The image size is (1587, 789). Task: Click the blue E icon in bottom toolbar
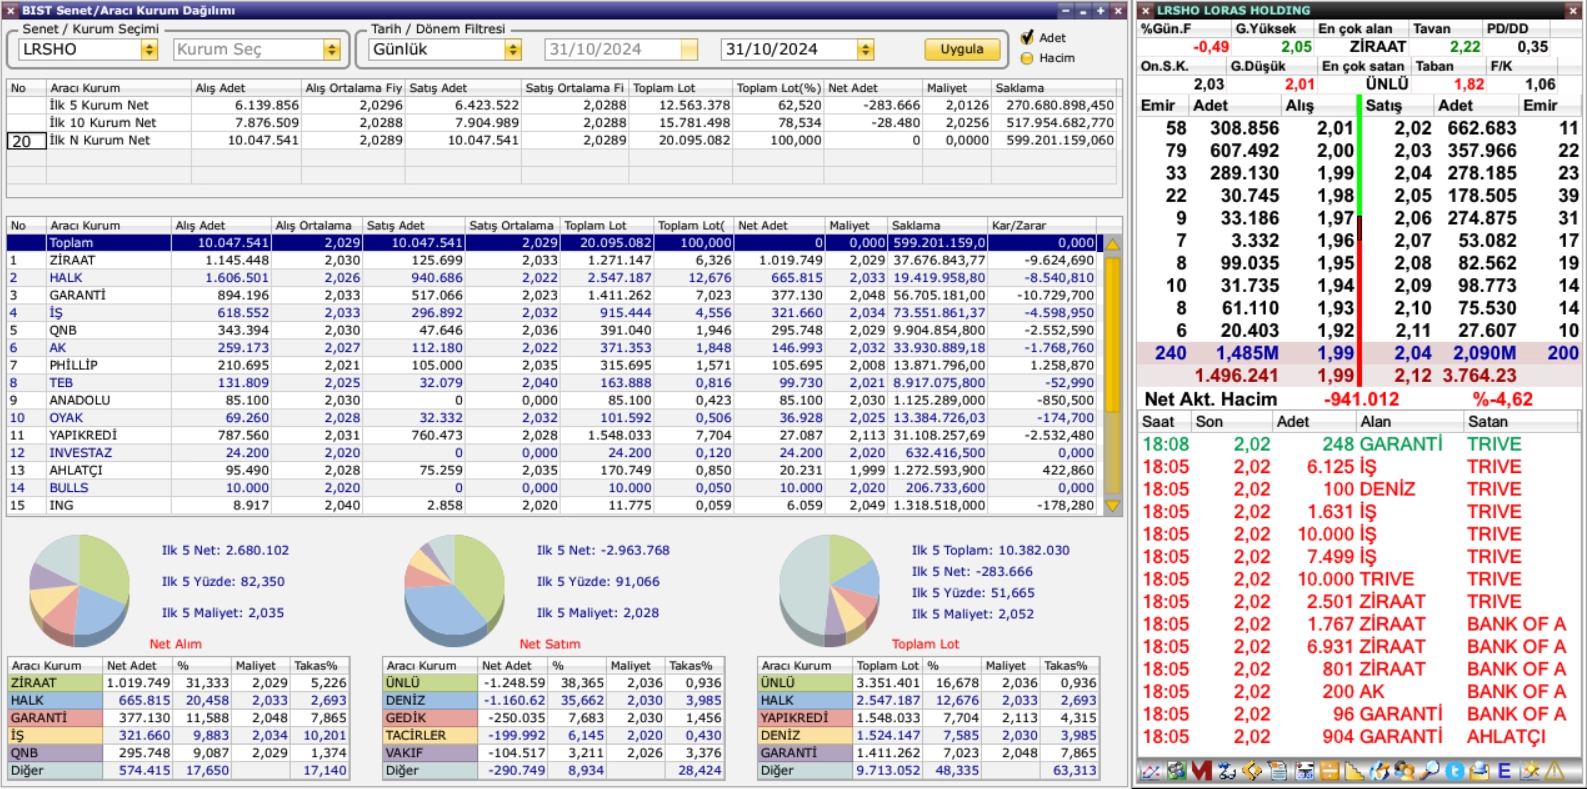click(x=1504, y=771)
